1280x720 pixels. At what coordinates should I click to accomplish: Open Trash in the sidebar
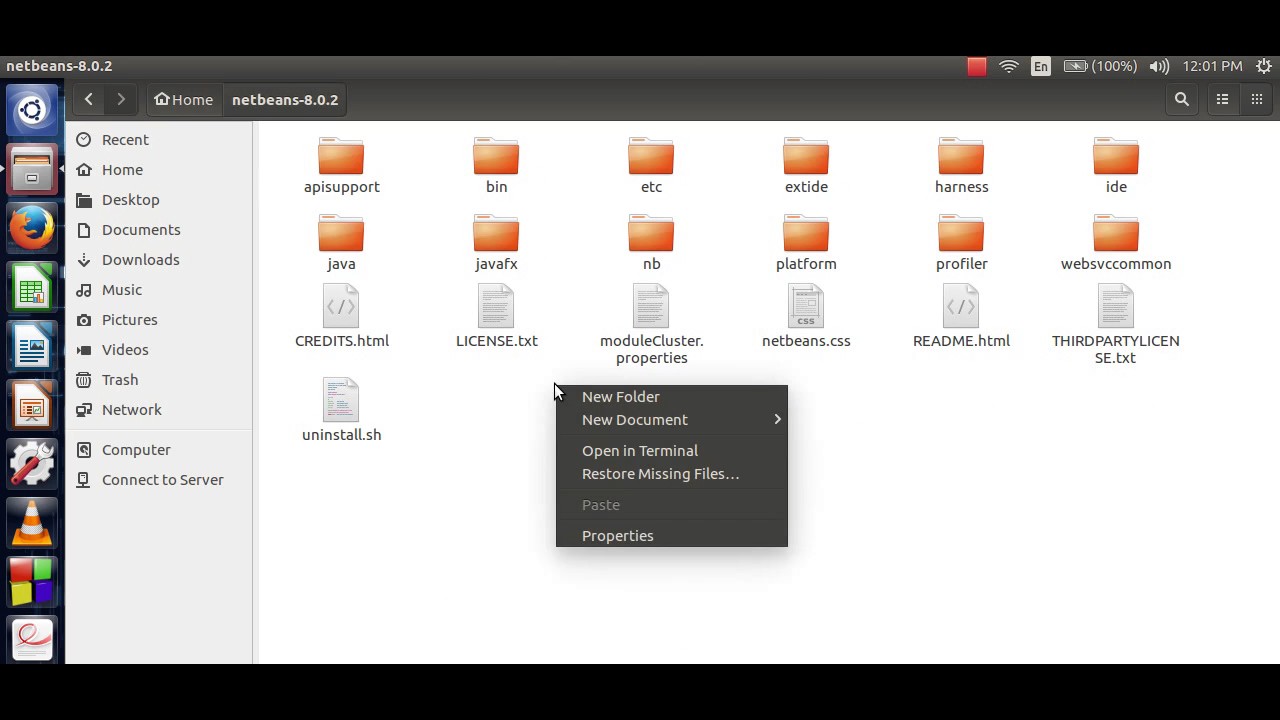[159, 380]
